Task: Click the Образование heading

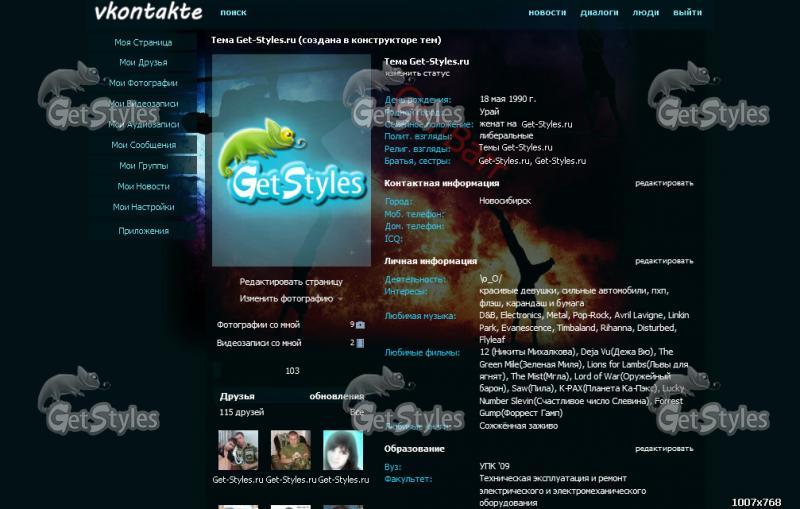Action: (x=414, y=449)
